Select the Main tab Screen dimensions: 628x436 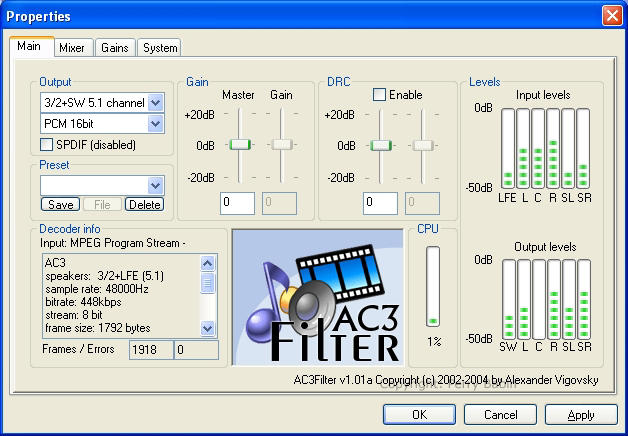point(29,47)
